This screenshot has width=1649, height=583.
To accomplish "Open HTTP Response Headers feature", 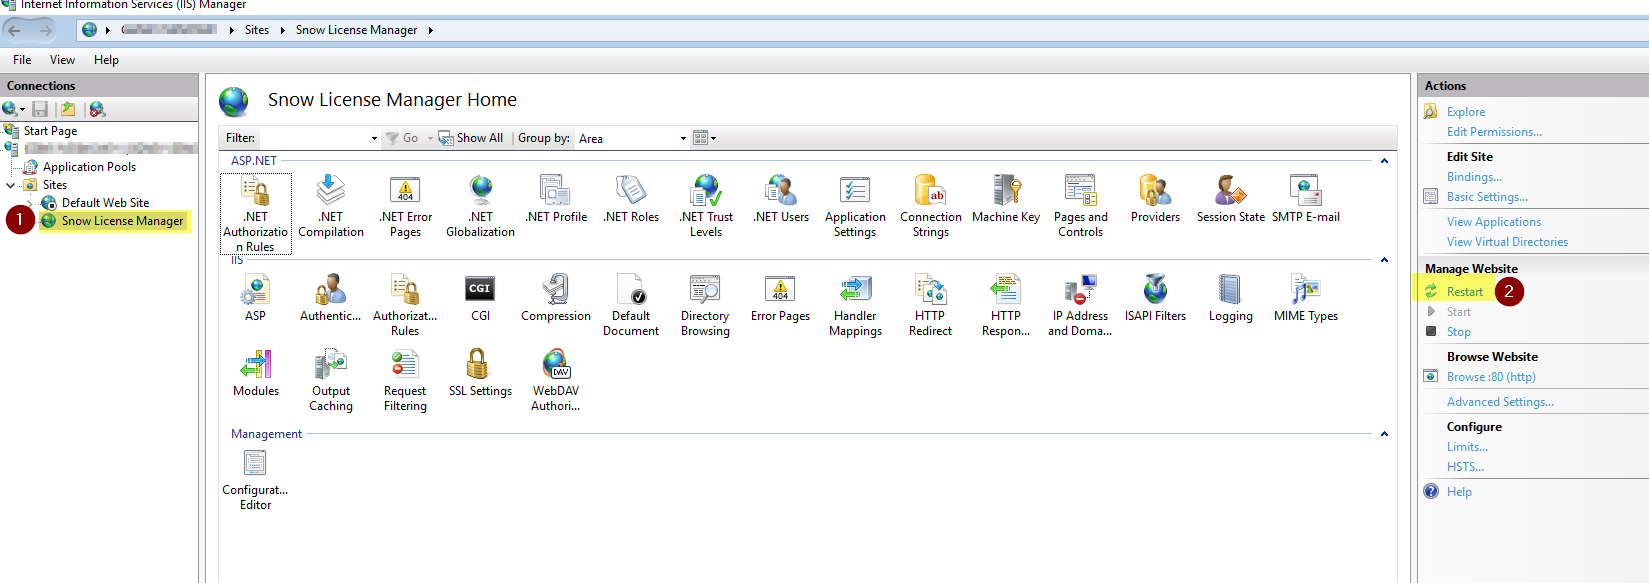I will pyautogui.click(x=1006, y=305).
